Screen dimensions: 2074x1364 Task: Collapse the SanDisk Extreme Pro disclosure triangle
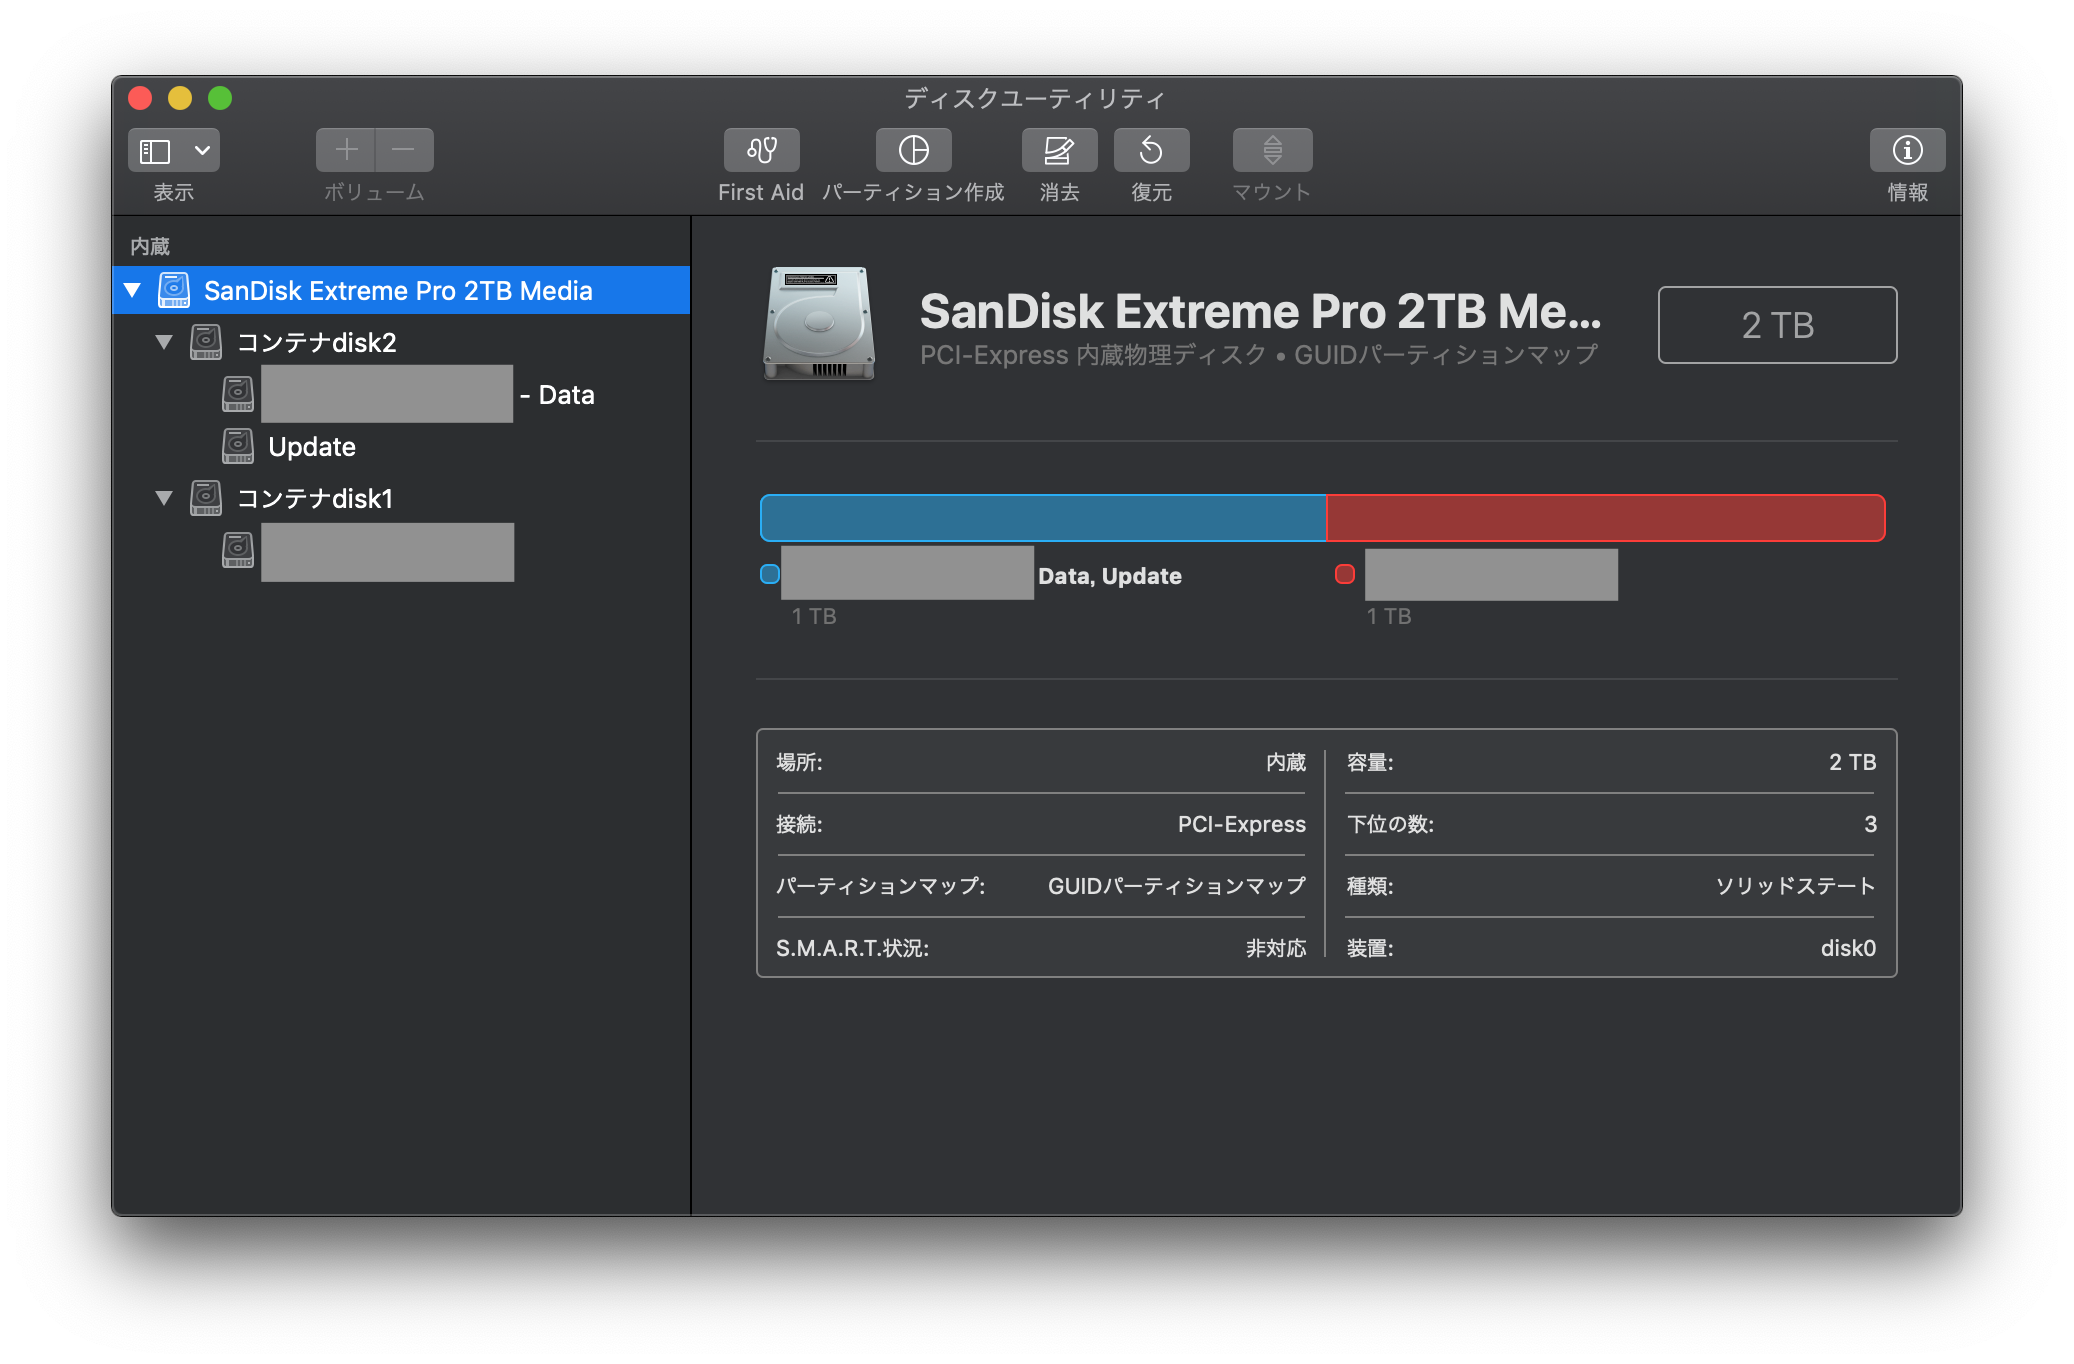pyautogui.click(x=133, y=290)
